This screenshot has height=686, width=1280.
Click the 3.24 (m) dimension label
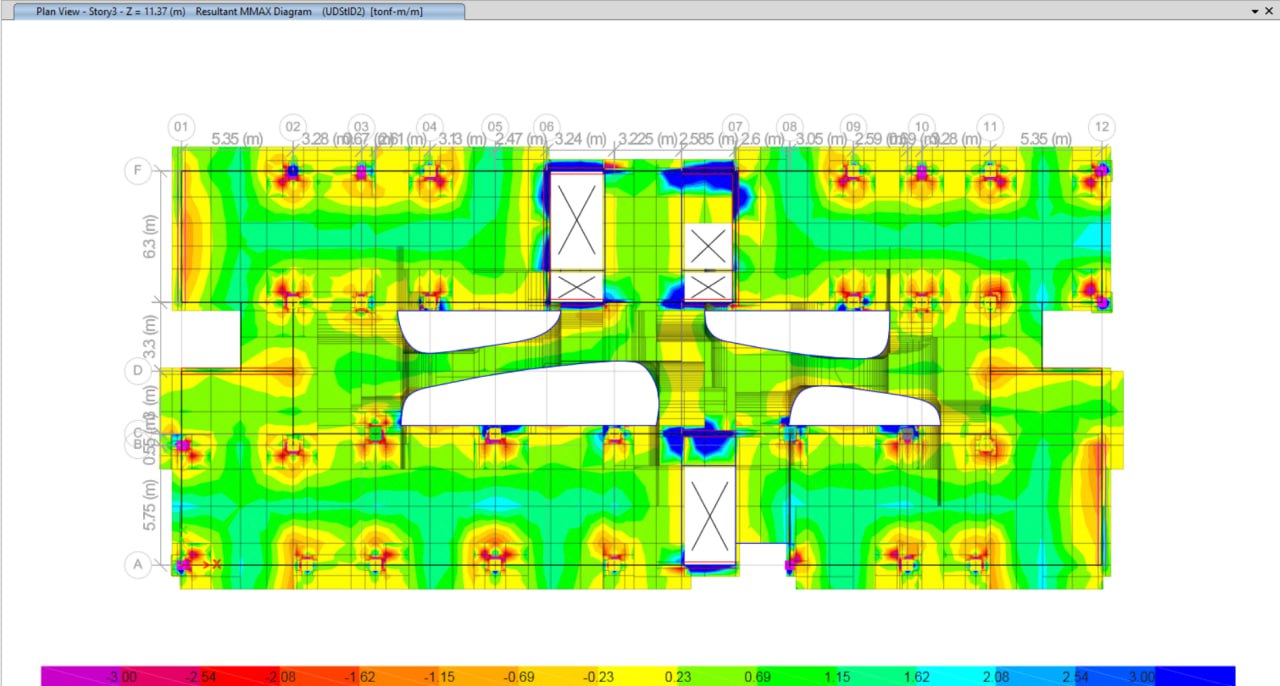tap(580, 138)
